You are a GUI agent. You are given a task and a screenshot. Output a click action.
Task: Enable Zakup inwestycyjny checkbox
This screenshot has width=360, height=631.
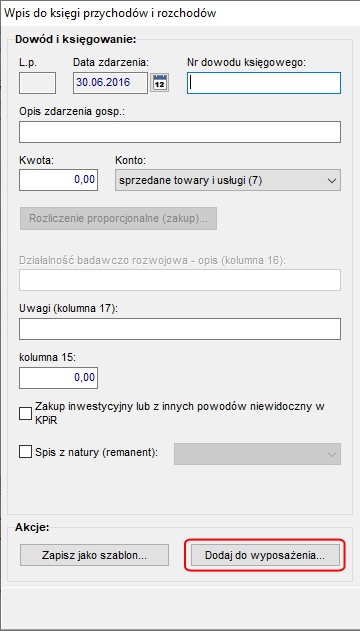[25, 413]
